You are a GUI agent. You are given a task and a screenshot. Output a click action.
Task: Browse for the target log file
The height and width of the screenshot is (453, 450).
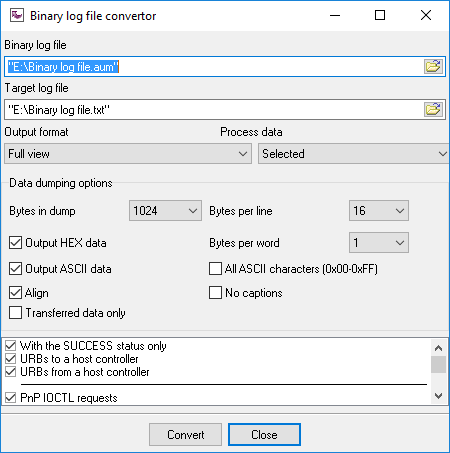[x=433, y=109]
